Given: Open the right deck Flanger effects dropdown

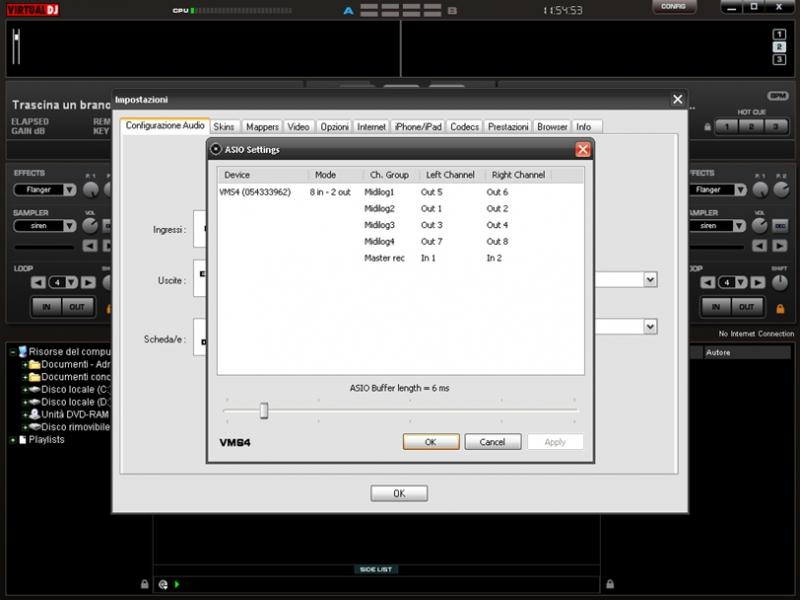Looking at the screenshot, I should pos(740,190).
